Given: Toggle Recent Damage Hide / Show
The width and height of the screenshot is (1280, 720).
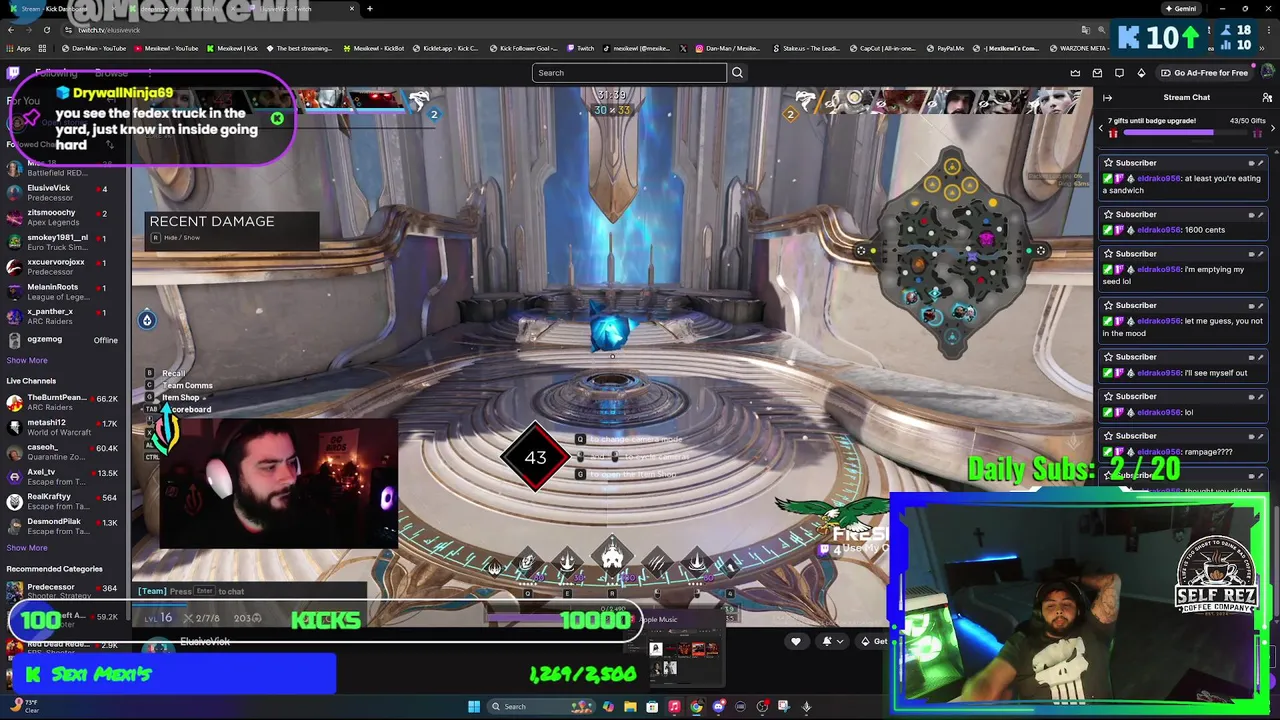Looking at the screenshot, I should [x=176, y=238].
